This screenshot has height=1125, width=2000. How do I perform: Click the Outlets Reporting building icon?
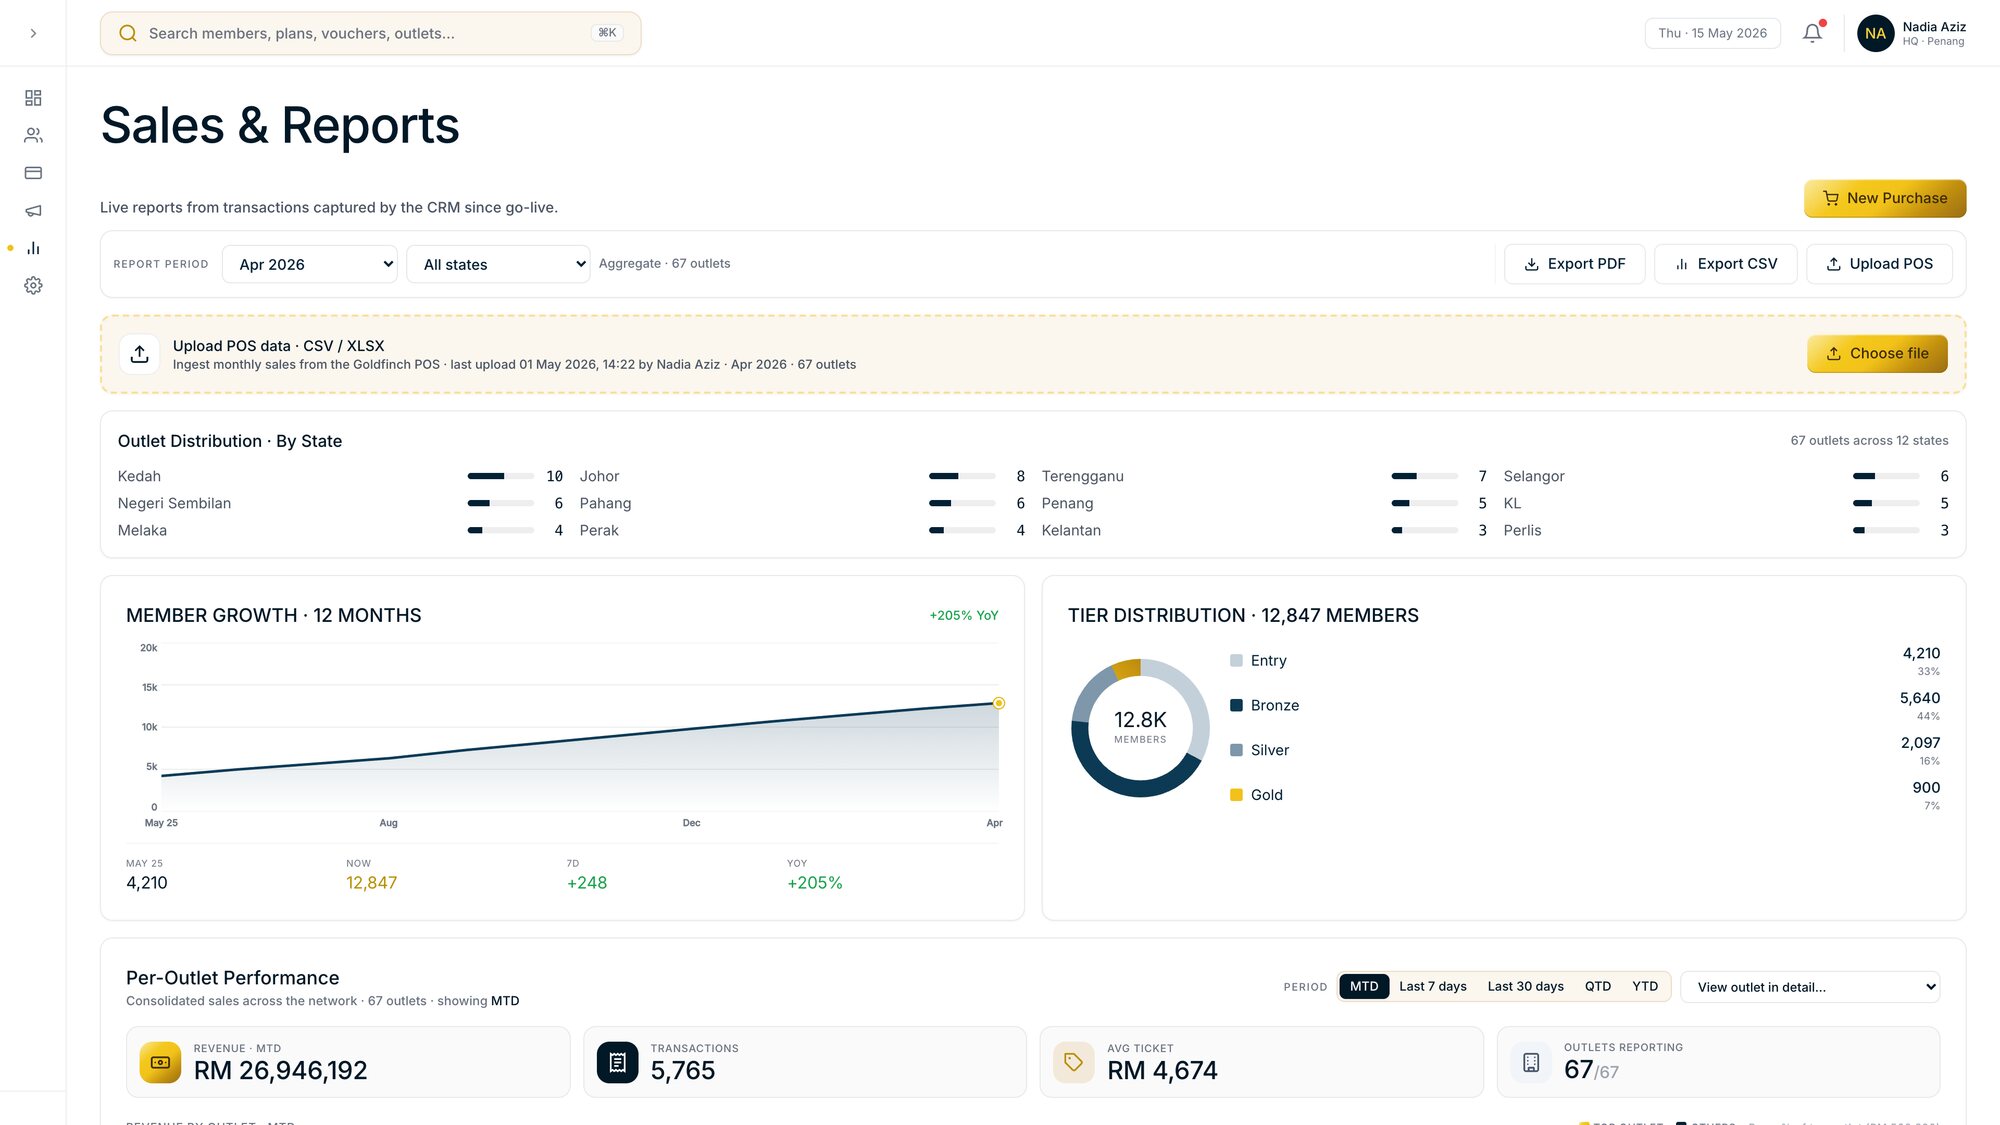[x=1530, y=1062]
